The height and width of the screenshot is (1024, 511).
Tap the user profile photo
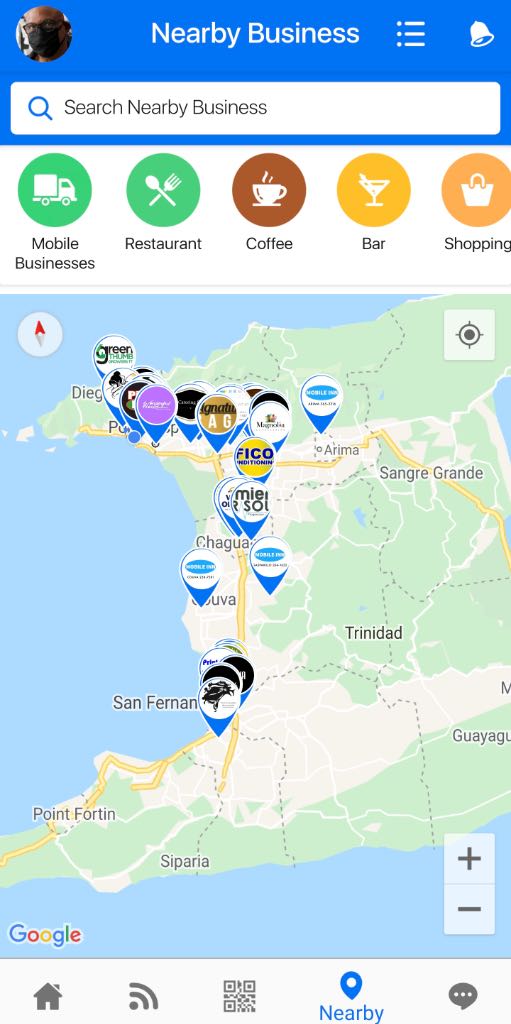click(44, 34)
